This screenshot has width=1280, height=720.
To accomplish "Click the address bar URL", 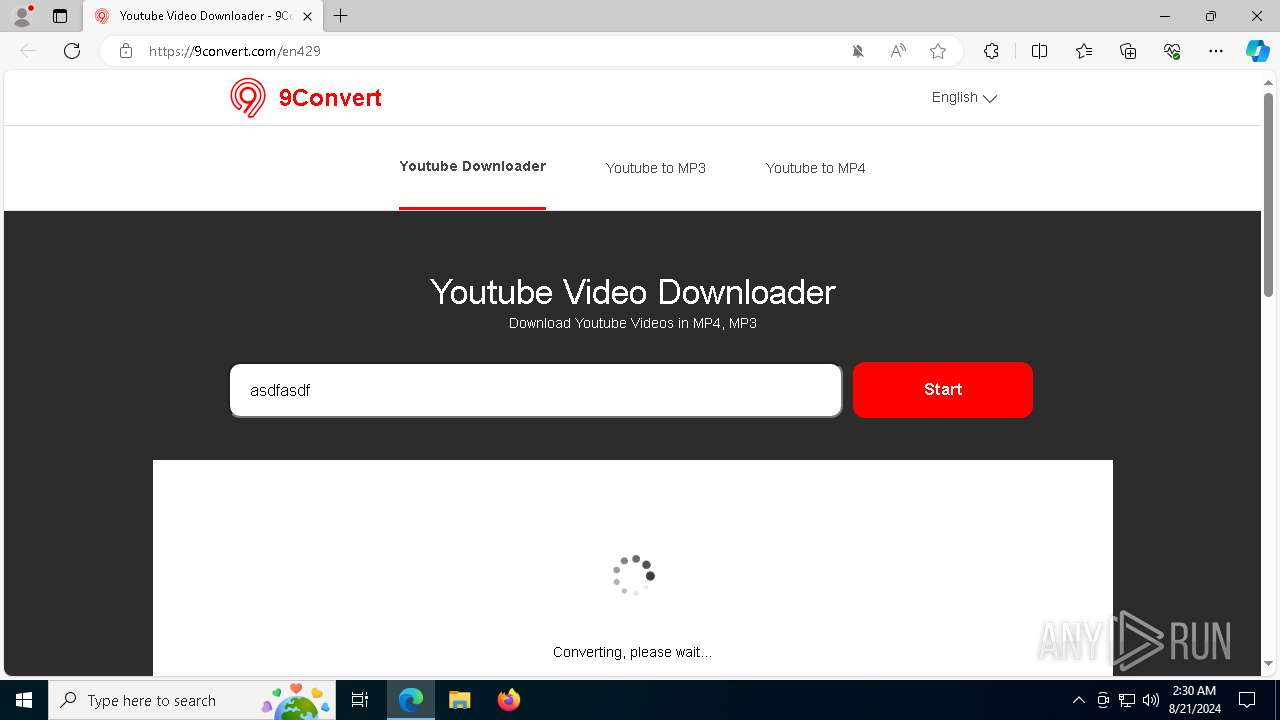I will point(235,51).
